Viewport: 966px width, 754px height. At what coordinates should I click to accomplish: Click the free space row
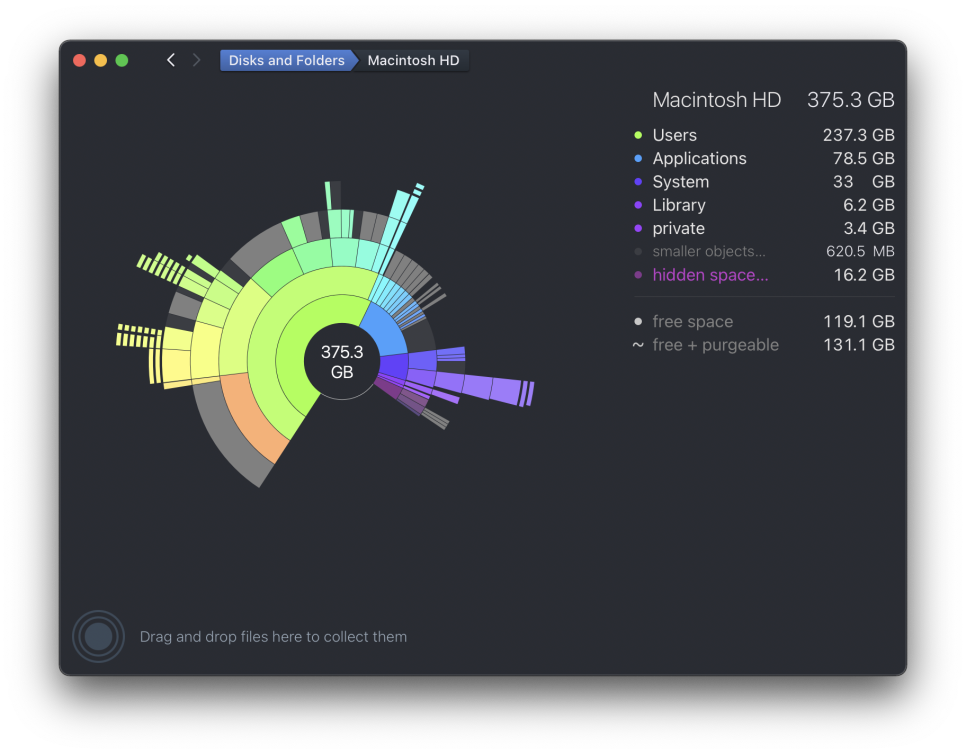764,322
